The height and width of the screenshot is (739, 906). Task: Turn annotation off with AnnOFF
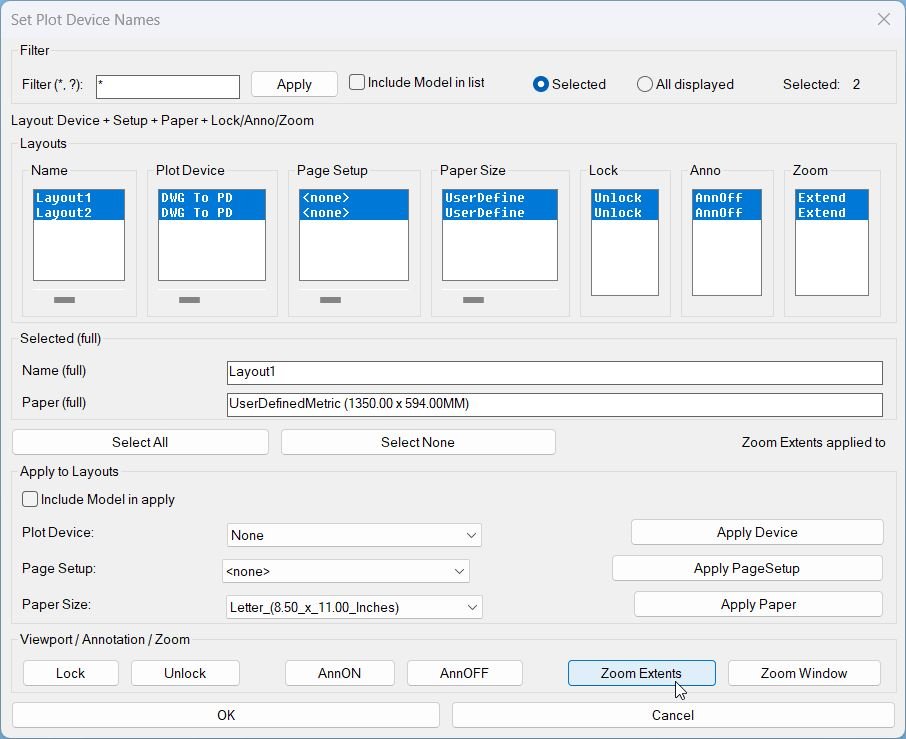click(464, 673)
